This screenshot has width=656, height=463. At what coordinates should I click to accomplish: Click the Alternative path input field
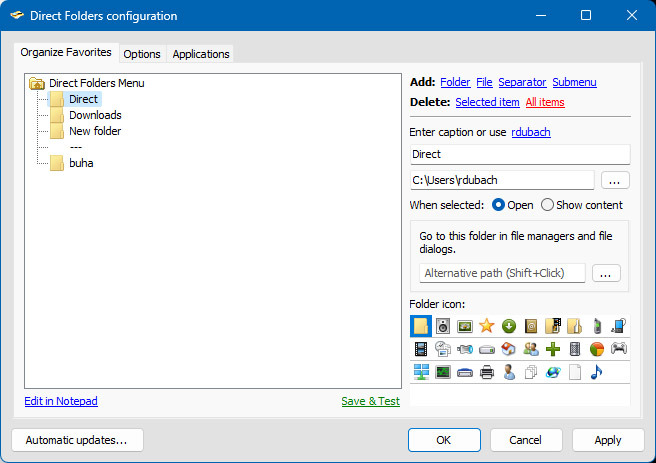pos(502,273)
